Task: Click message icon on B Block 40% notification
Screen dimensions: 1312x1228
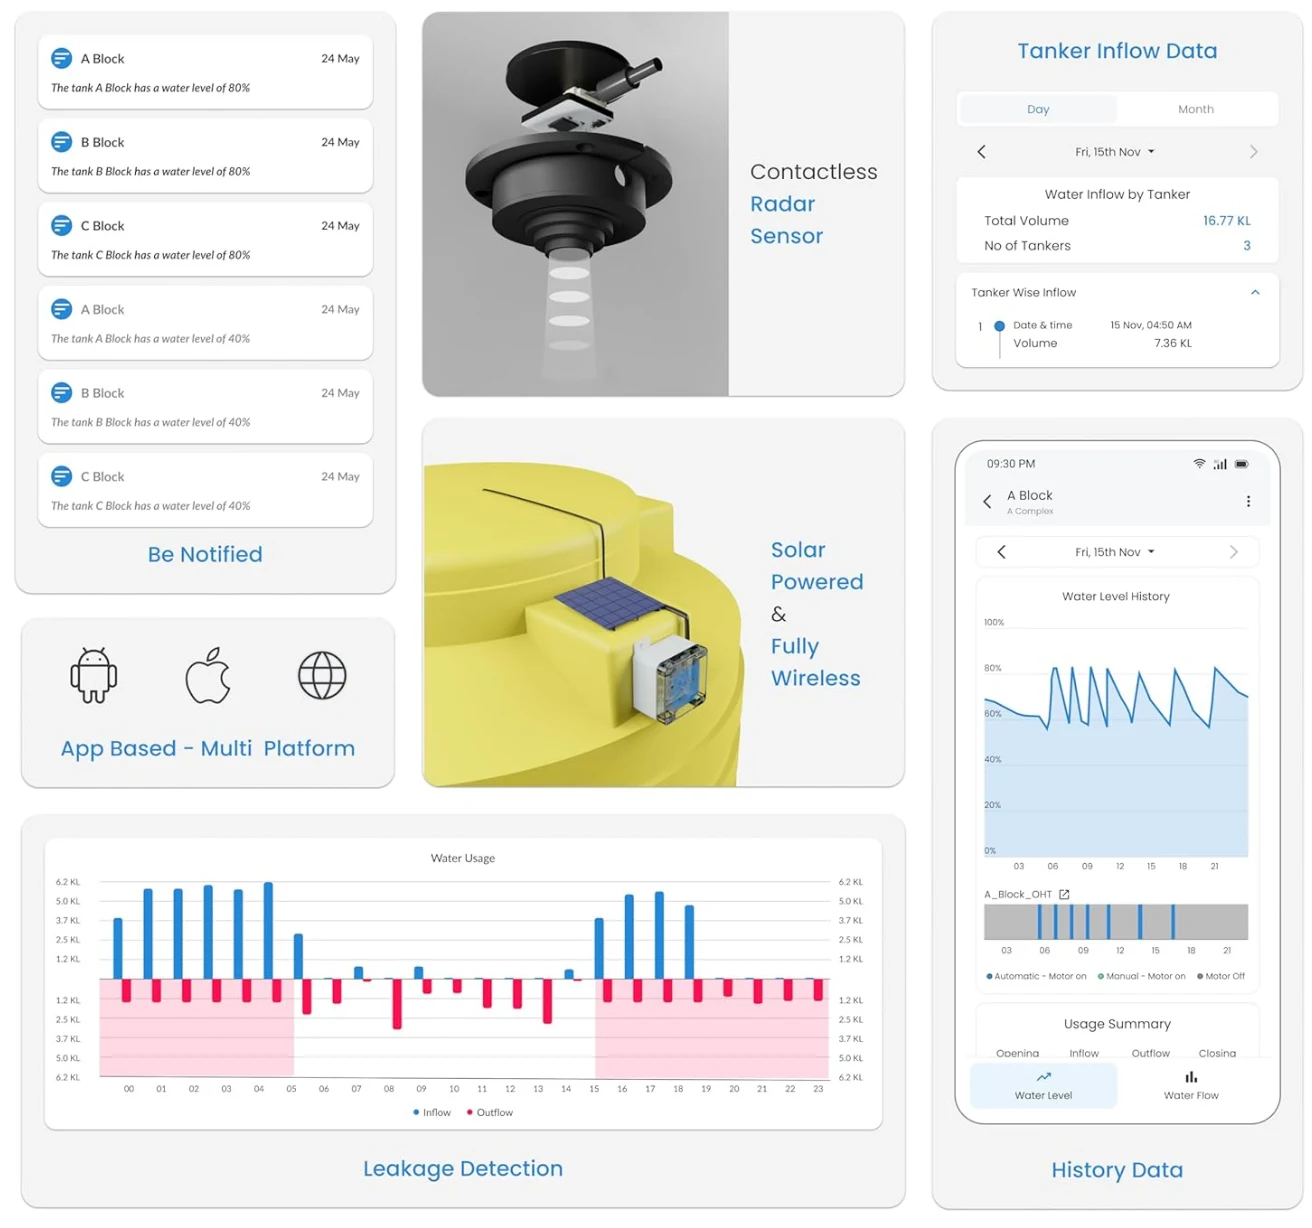Action: point(61,392)
